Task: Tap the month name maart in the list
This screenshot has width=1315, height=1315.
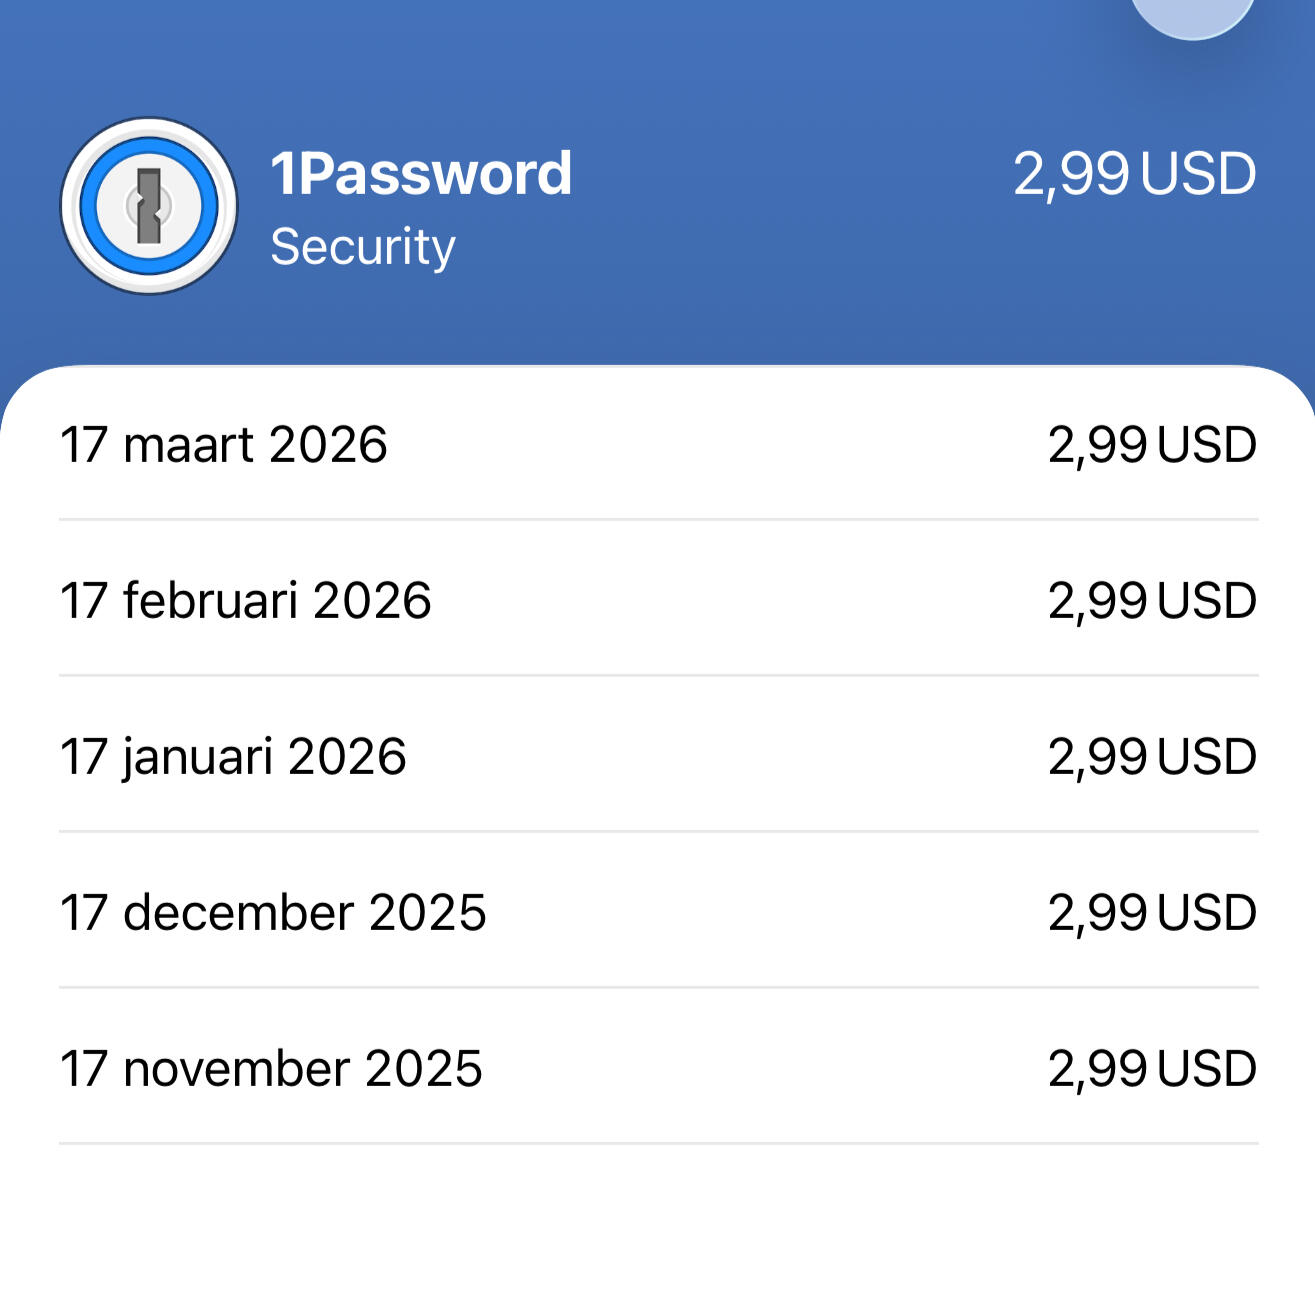Action: 189,445
